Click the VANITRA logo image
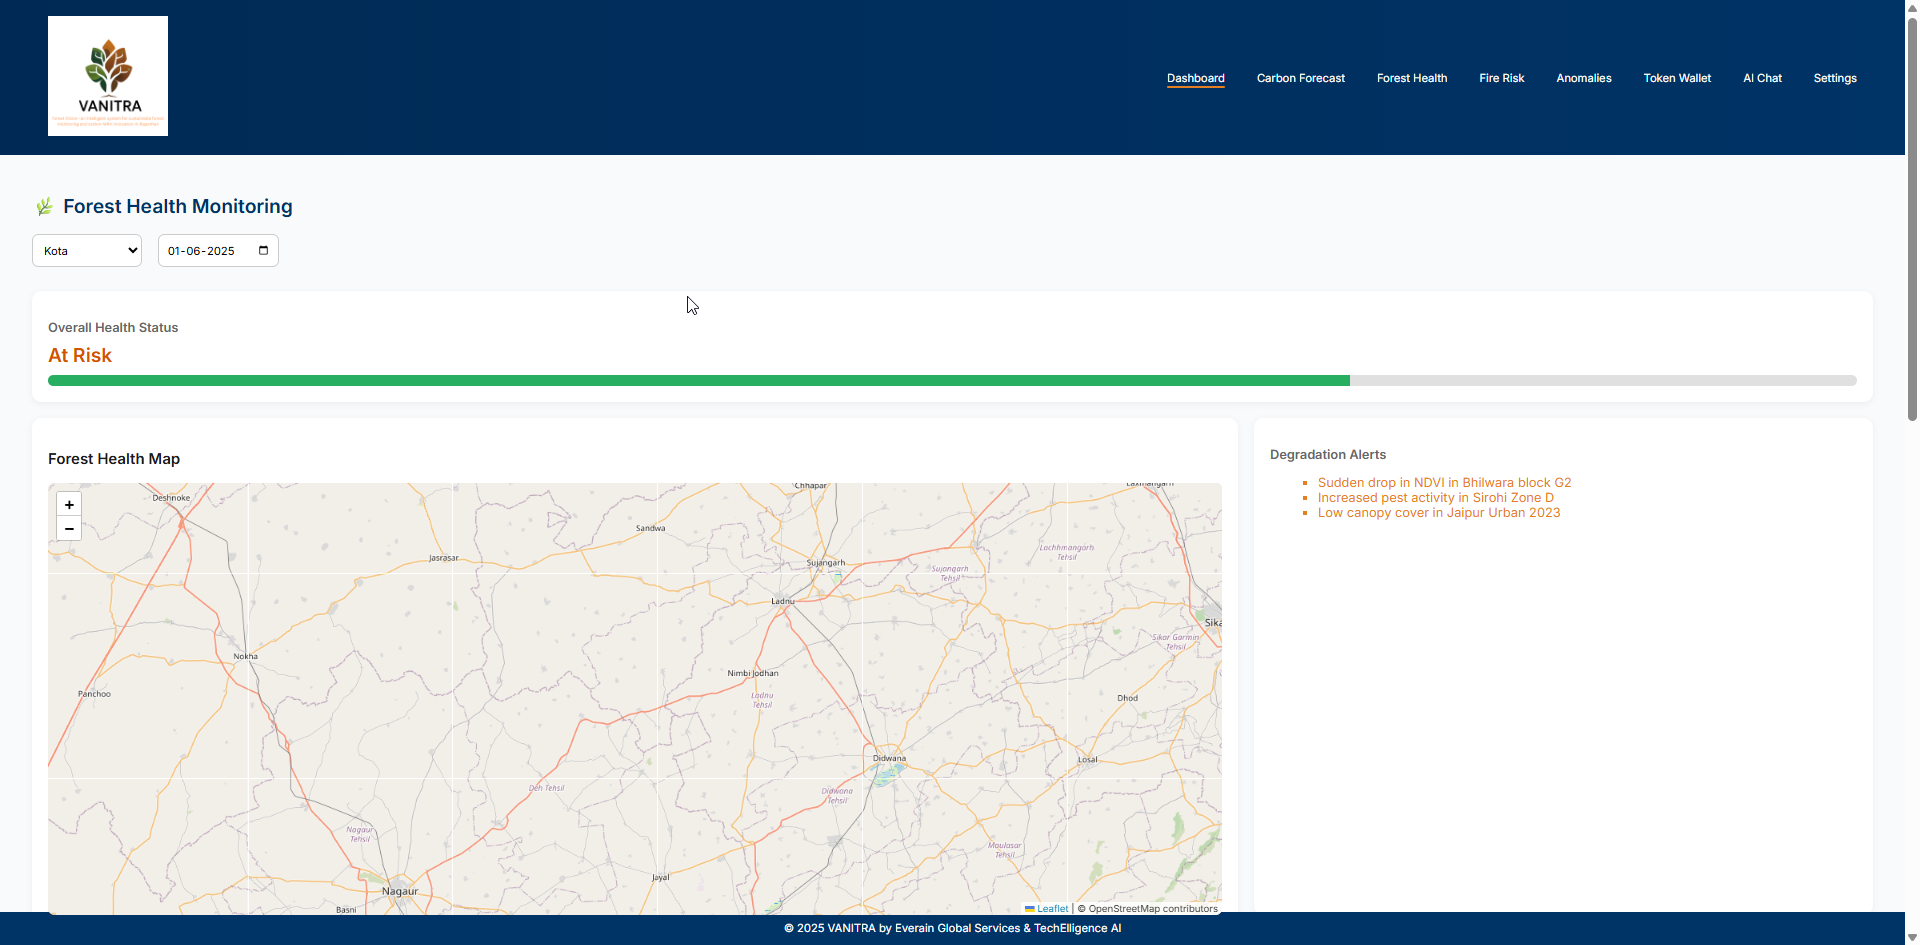This screenshot has height=945, width=1920. coord(108,76)
